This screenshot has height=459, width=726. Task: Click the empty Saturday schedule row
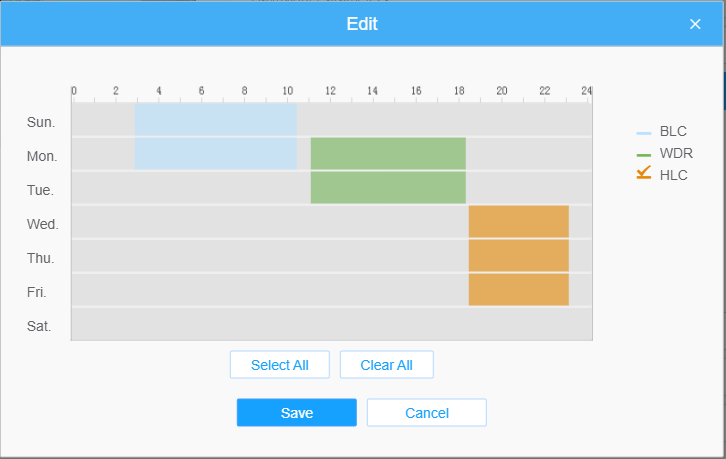coord(331,324)
